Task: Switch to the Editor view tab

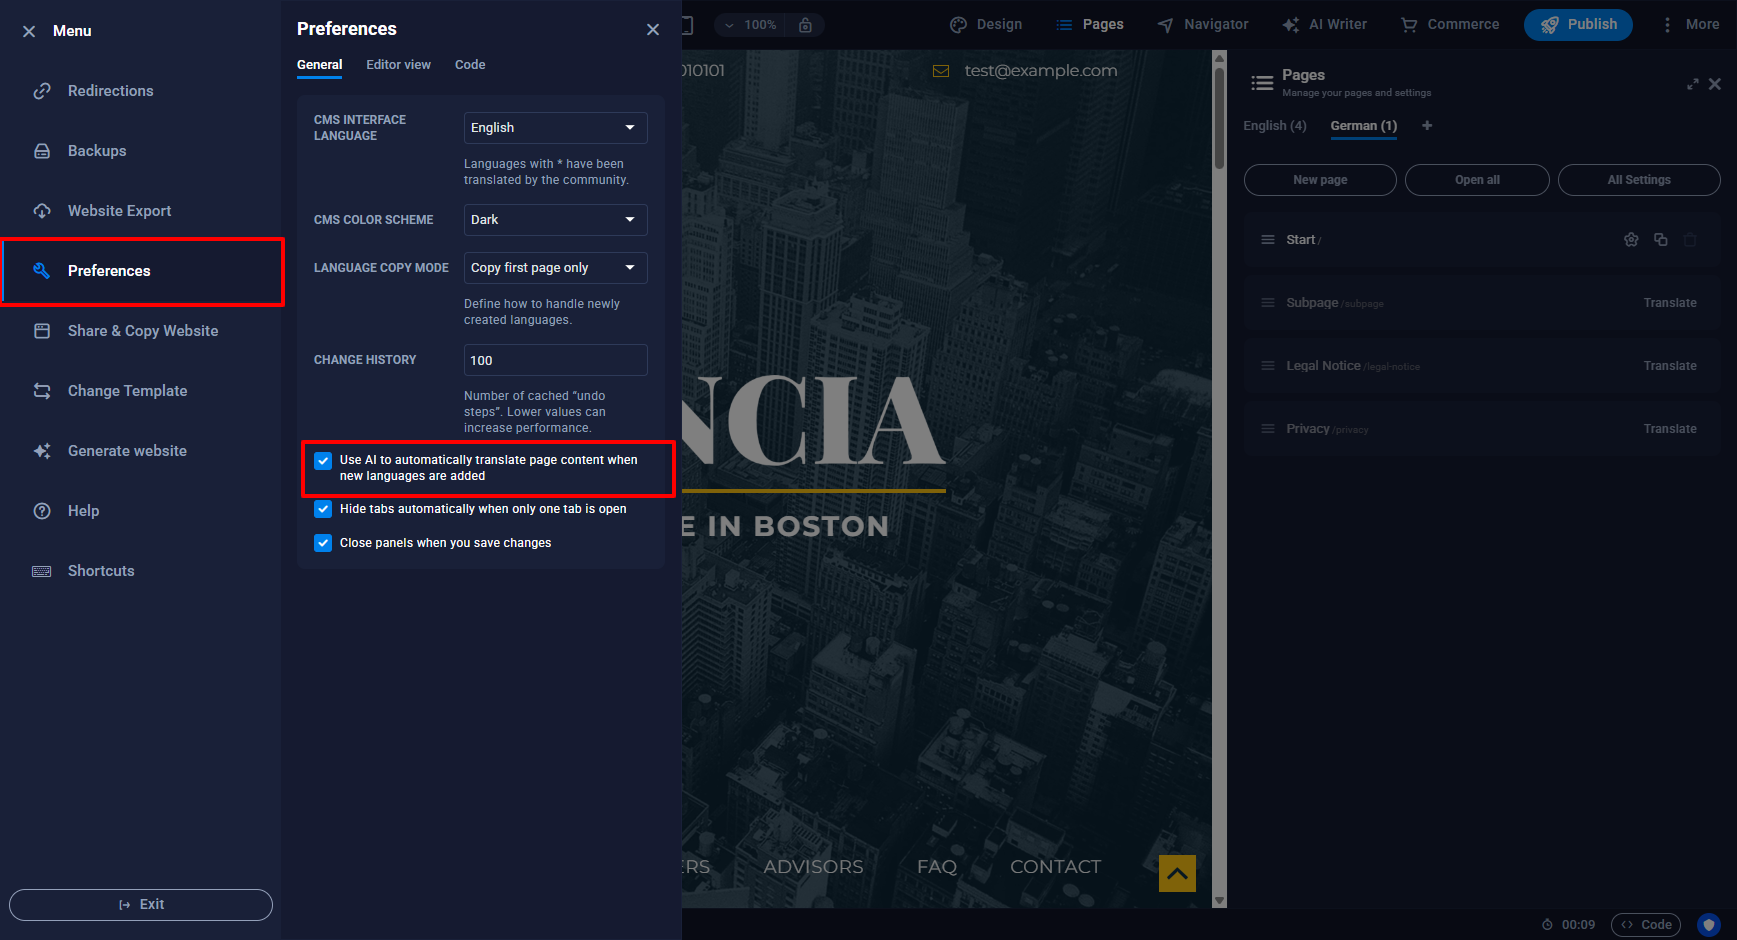Action: [398, 65]
